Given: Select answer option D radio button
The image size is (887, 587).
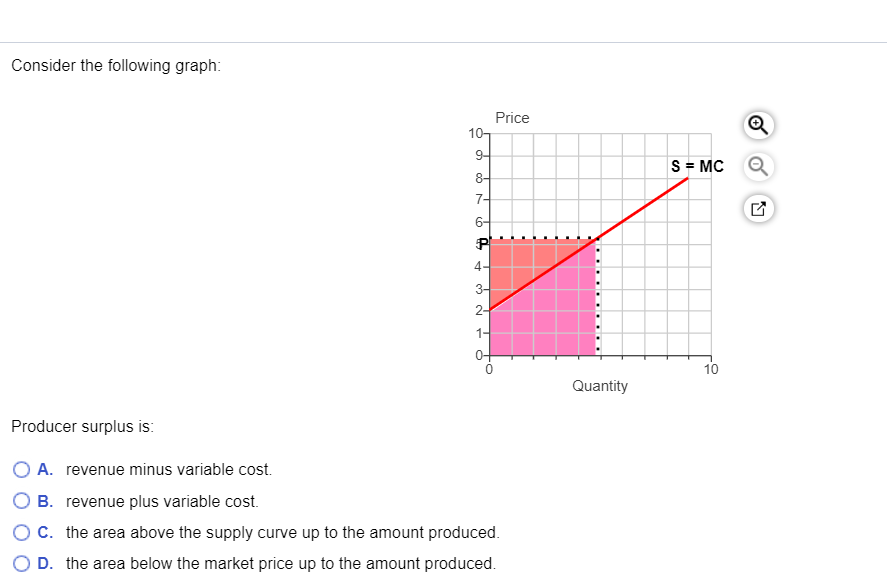Looking at the screenshot, I should [x=21, y=562].
